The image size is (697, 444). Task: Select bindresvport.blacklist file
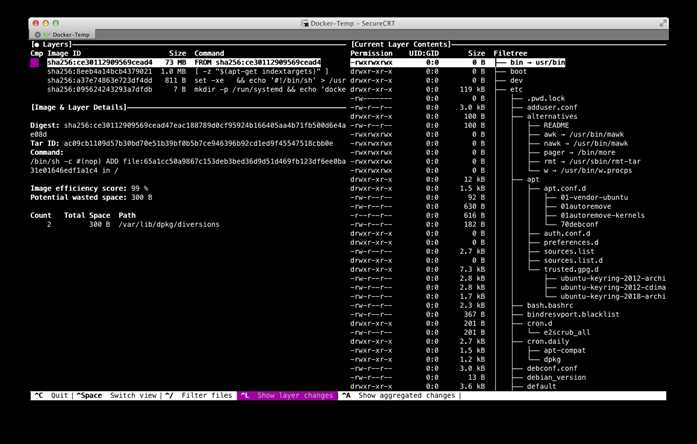click(573, 314)
